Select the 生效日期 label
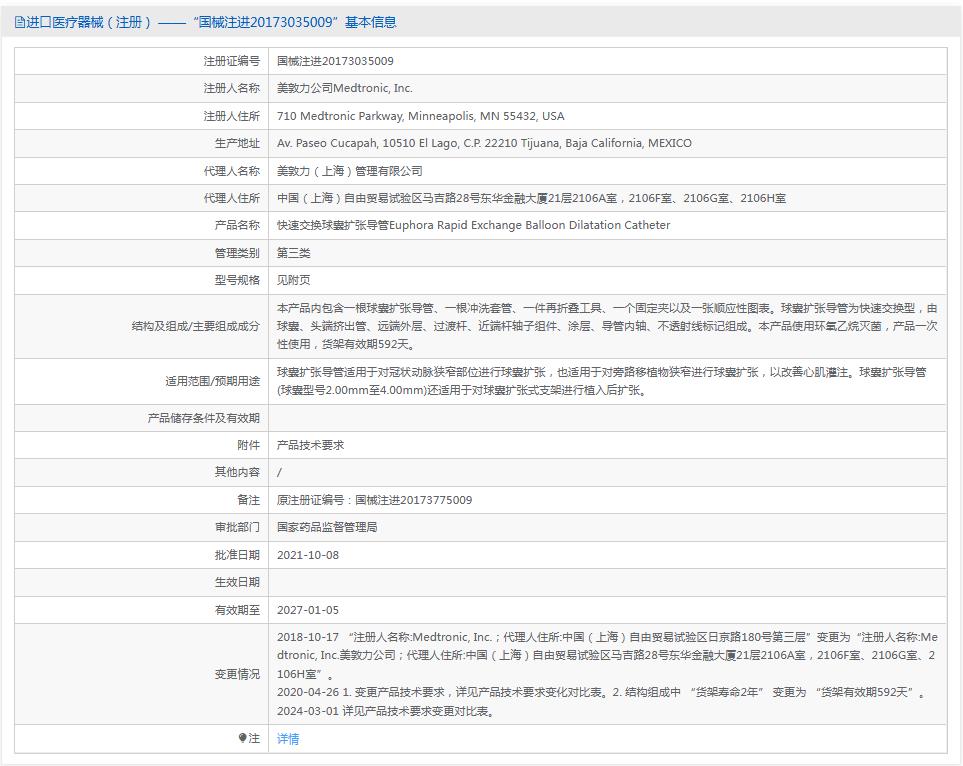This screenshot has width=963, height=766. [x=237, y=582]
